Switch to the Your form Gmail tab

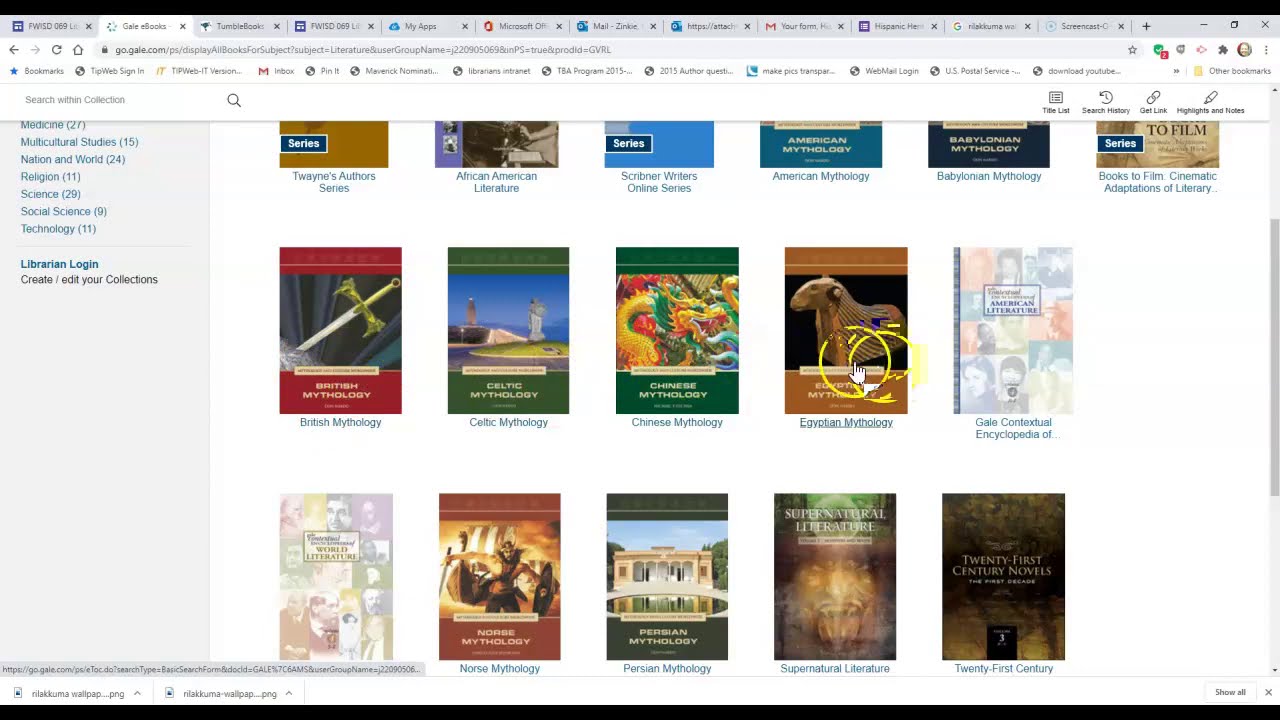[x=803, y=26]
